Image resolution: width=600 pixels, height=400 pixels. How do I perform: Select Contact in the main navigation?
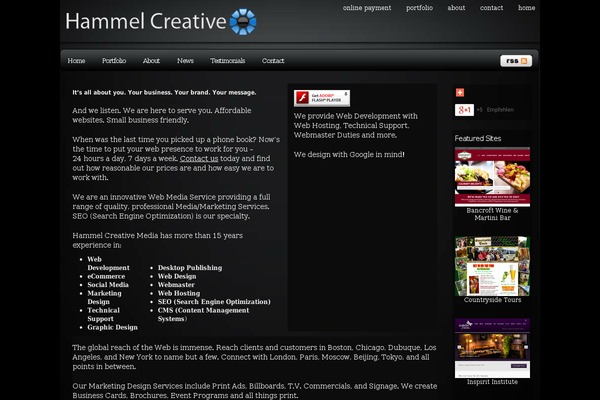[273, 60]
